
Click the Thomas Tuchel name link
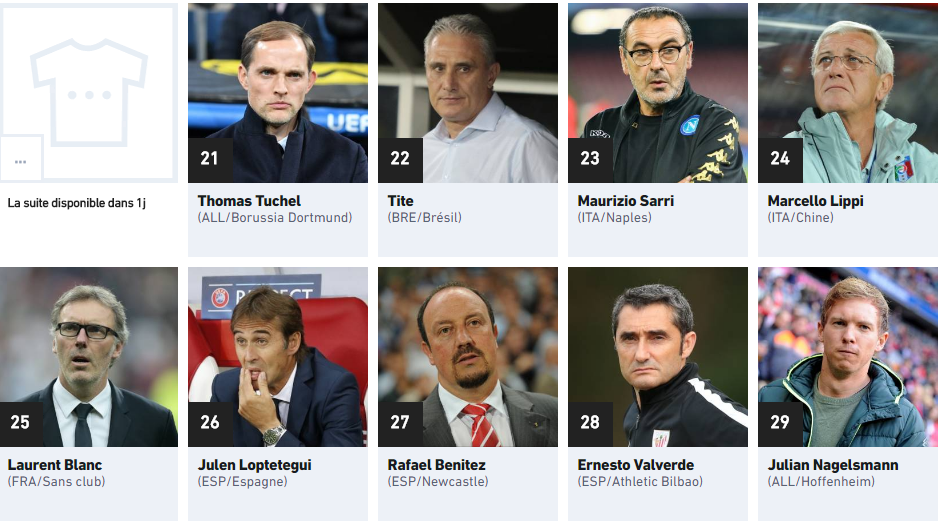click(249, 201)
